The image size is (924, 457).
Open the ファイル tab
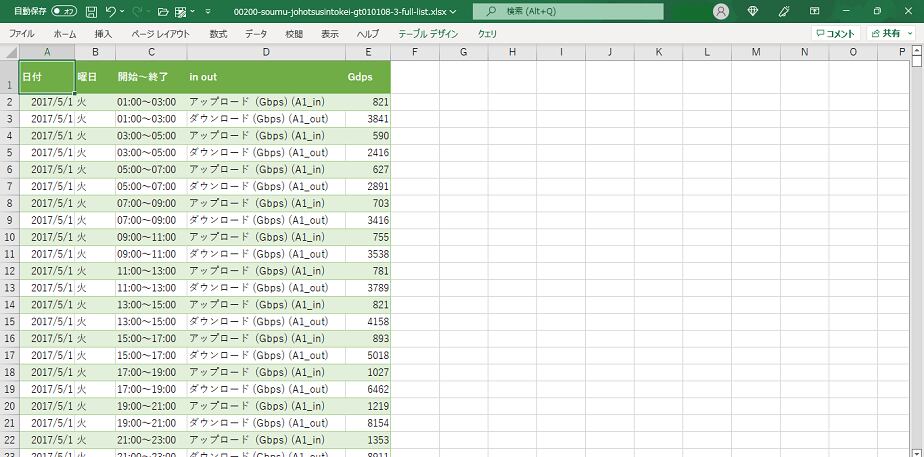(x=21, y=34)
